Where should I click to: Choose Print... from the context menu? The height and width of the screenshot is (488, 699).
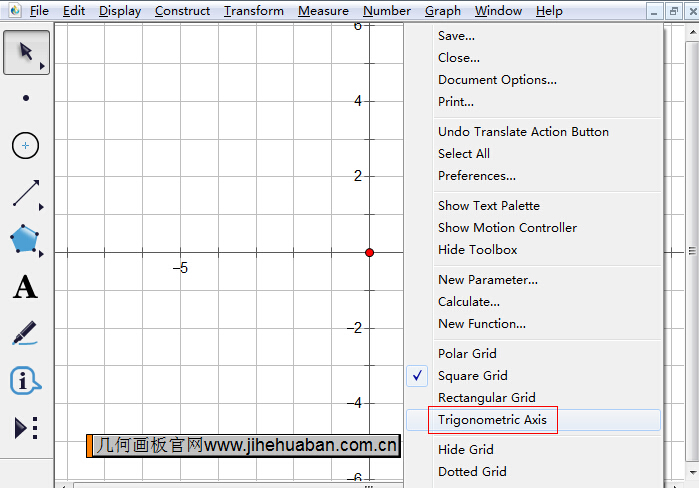click(x=533, y=102)
